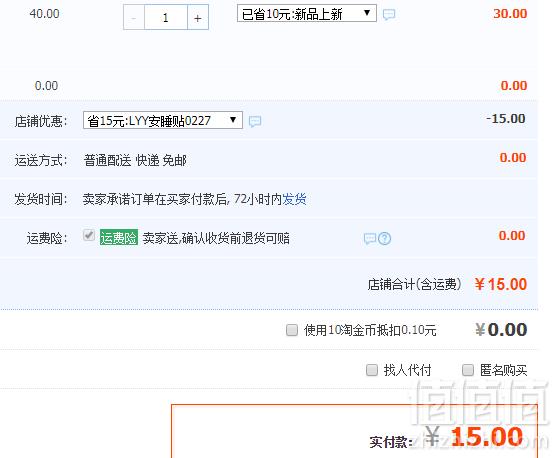Image resolution: width=558 pixels, height=458 pixels.
Task: Expand the 省15元:LYY安睡贴0227 store coupon dropdown
Action: pos(163,120)
